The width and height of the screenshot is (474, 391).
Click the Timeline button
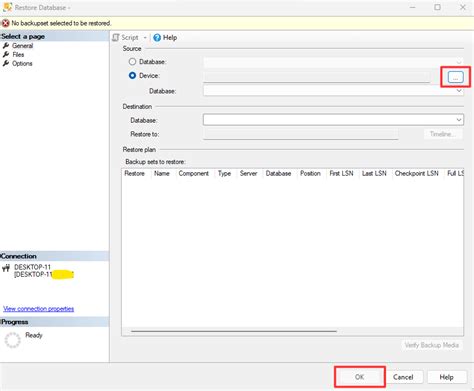tap(443, 134)
